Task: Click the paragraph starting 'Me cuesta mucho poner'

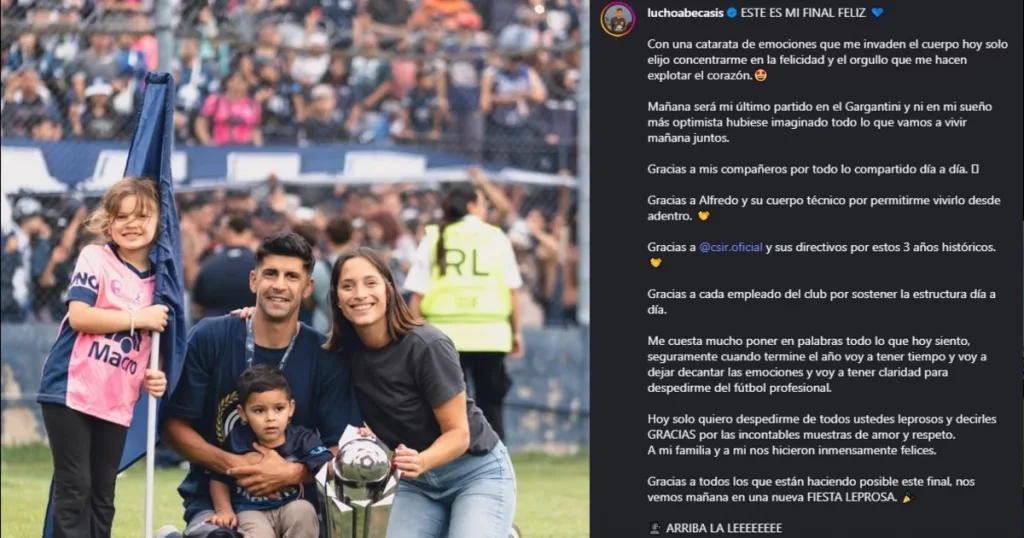Action: click(817, 364)
